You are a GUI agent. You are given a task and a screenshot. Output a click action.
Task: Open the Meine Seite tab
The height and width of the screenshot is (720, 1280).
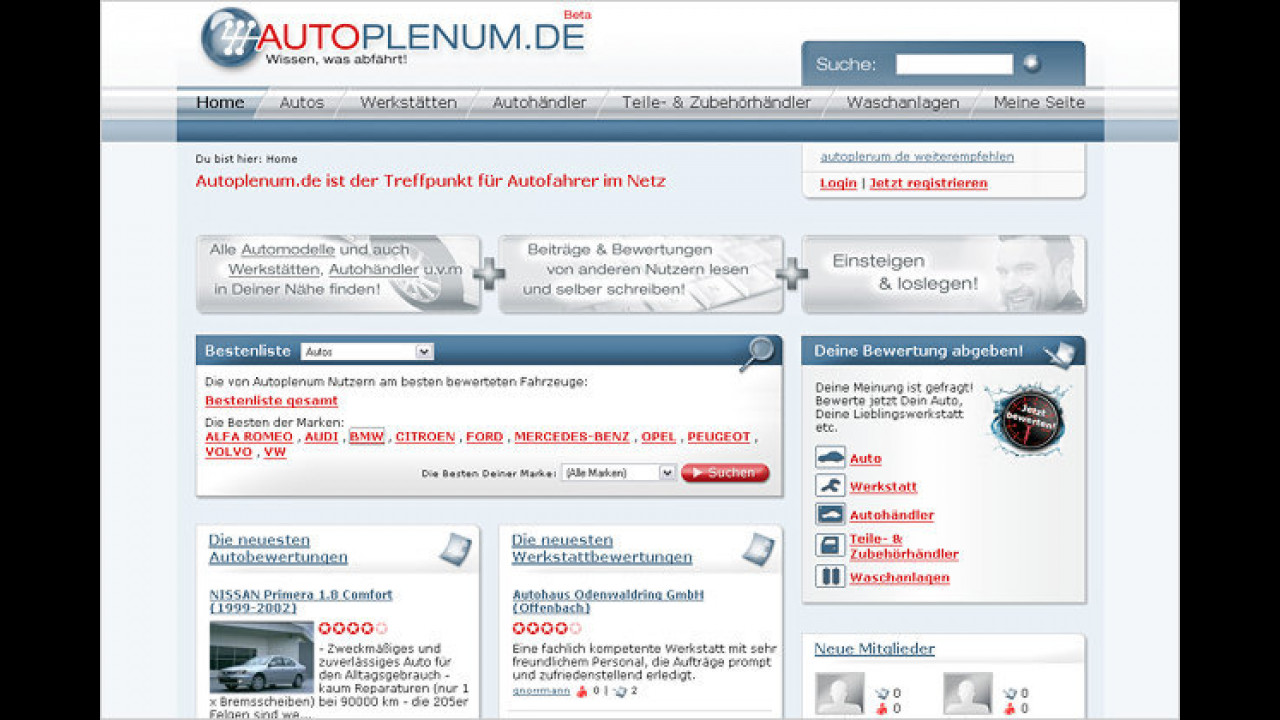(1037, 102)
